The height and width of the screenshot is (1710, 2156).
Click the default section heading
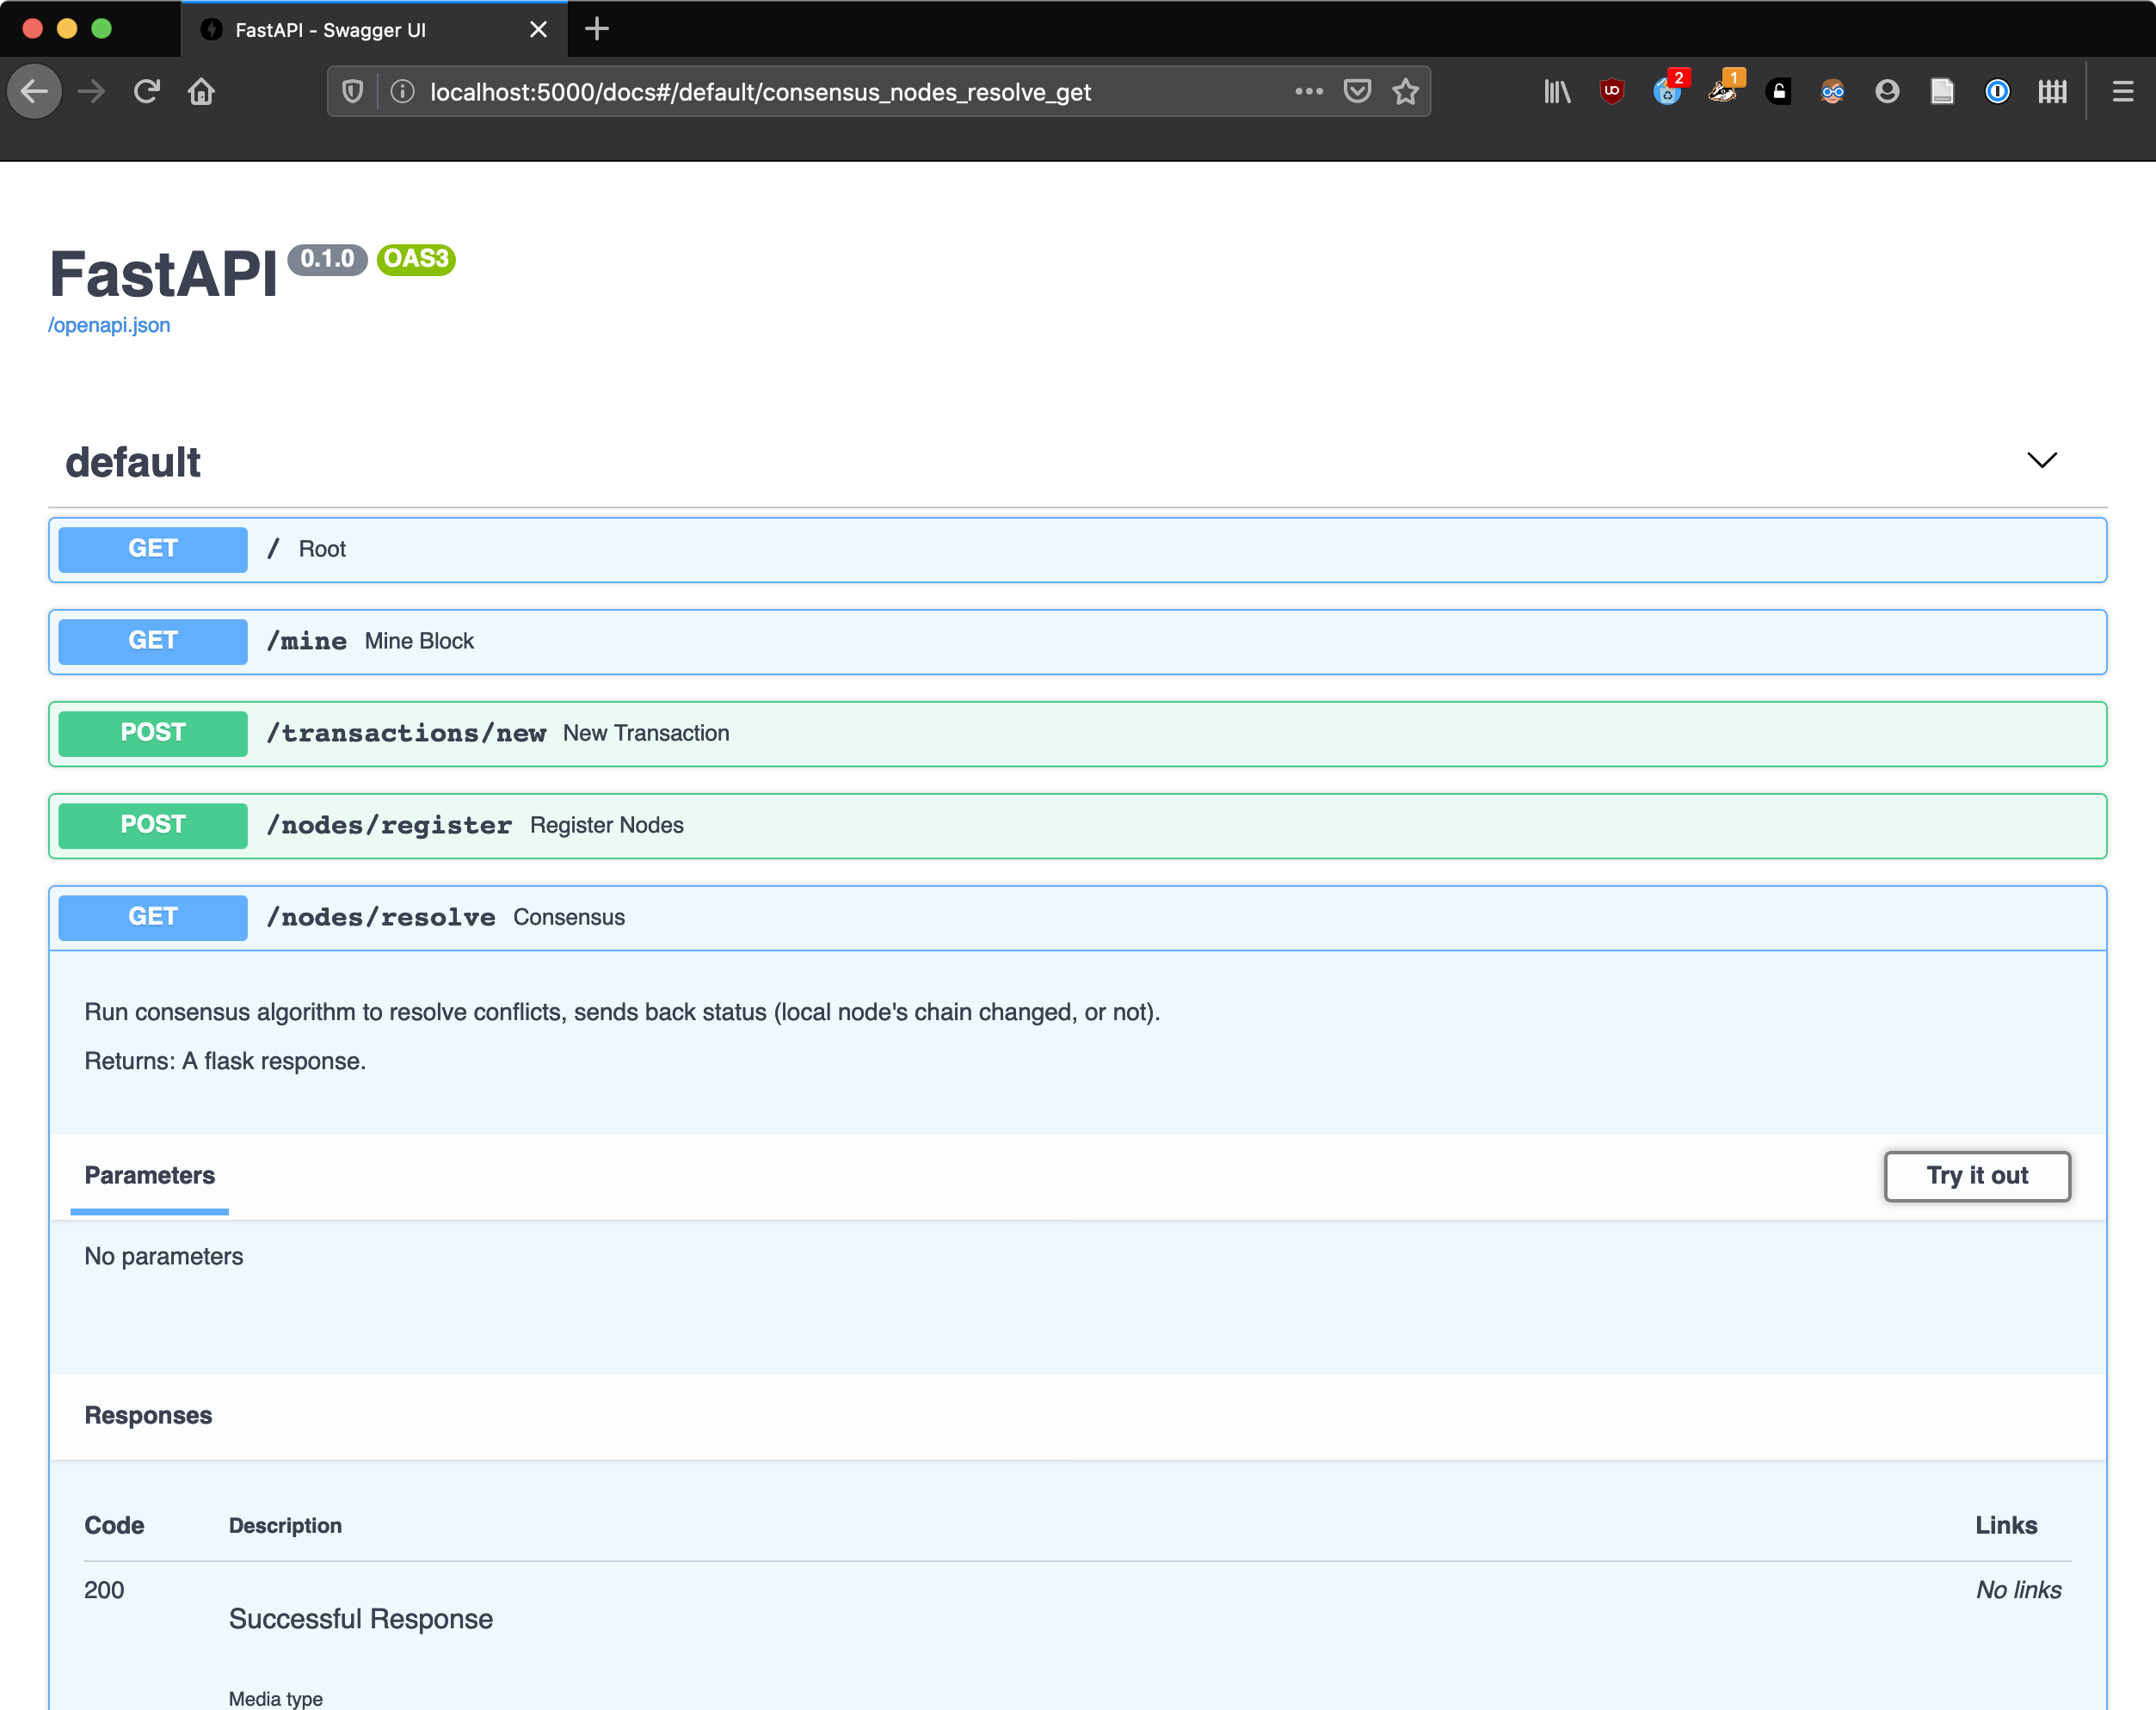point(133,462)
